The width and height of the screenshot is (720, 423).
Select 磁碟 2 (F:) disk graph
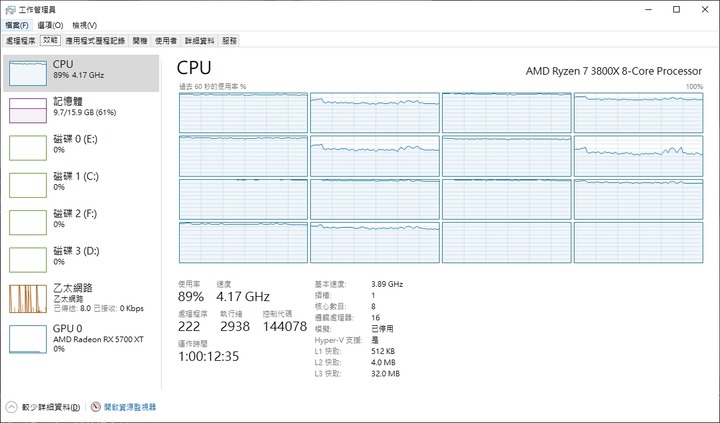click(28, 222)
